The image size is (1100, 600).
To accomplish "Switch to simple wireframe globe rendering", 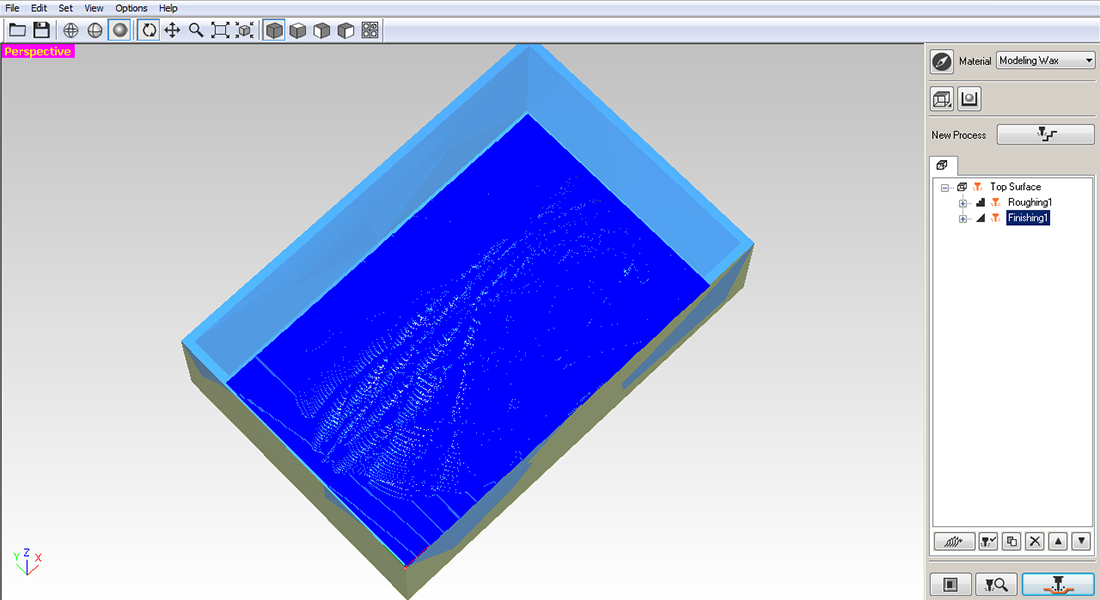I will [x=95, y=30].
